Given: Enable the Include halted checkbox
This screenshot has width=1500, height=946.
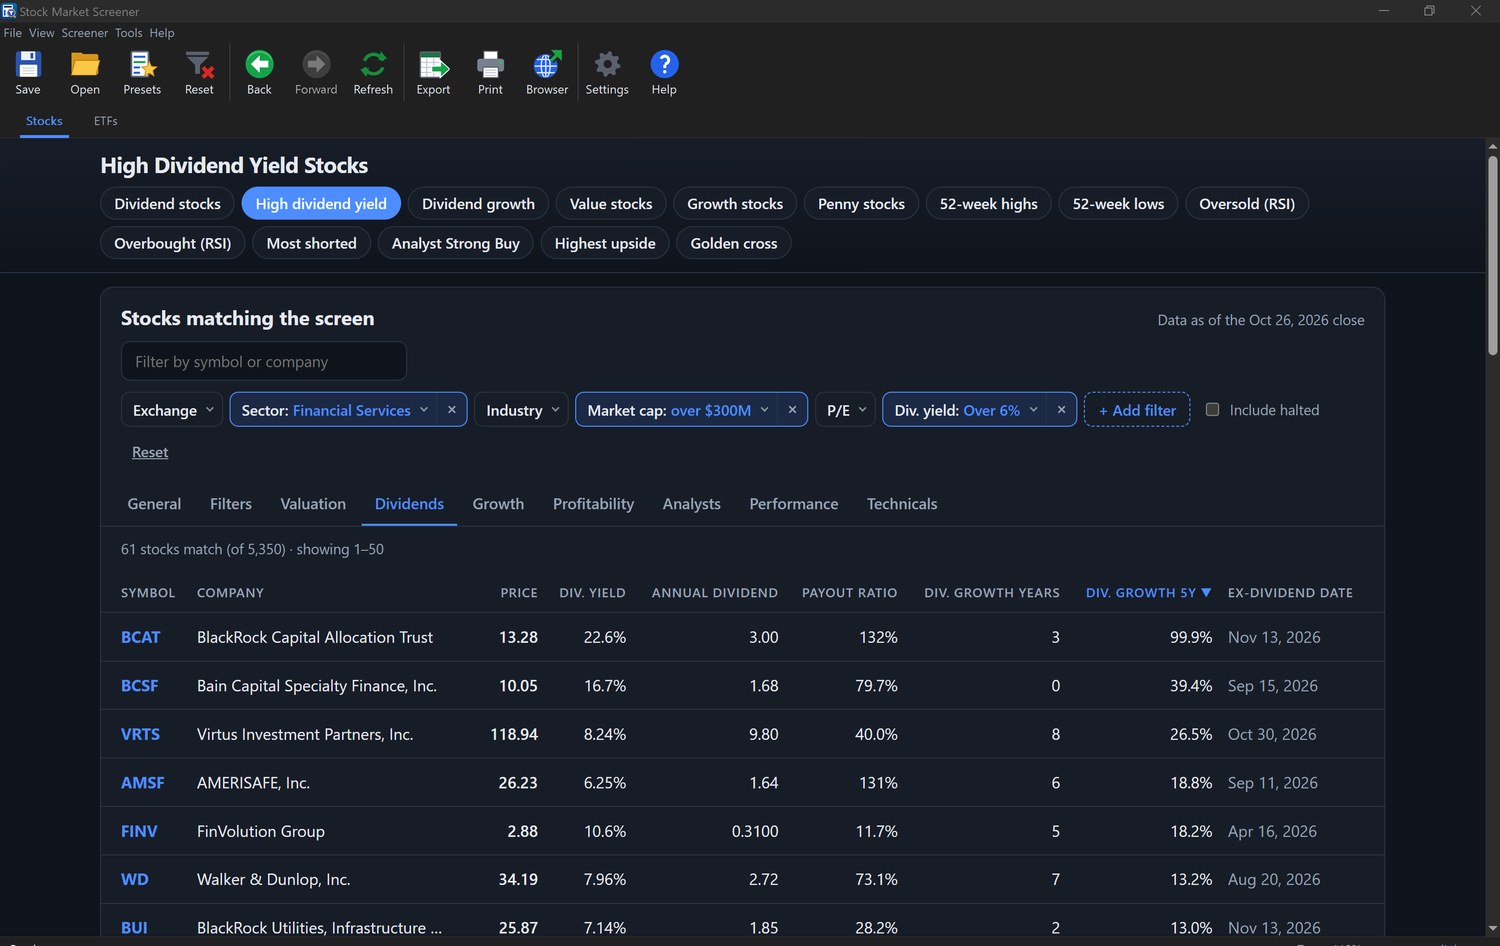Looking at the screenshot, I should click(1212, 409).
